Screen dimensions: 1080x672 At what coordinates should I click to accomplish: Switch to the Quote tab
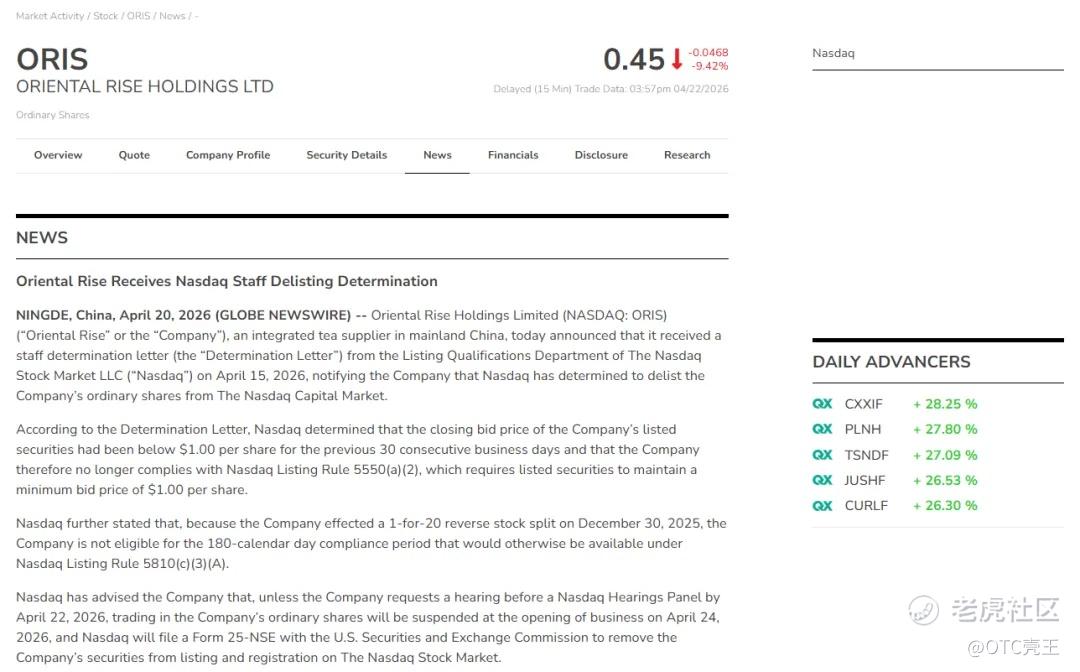coord(134,155)
